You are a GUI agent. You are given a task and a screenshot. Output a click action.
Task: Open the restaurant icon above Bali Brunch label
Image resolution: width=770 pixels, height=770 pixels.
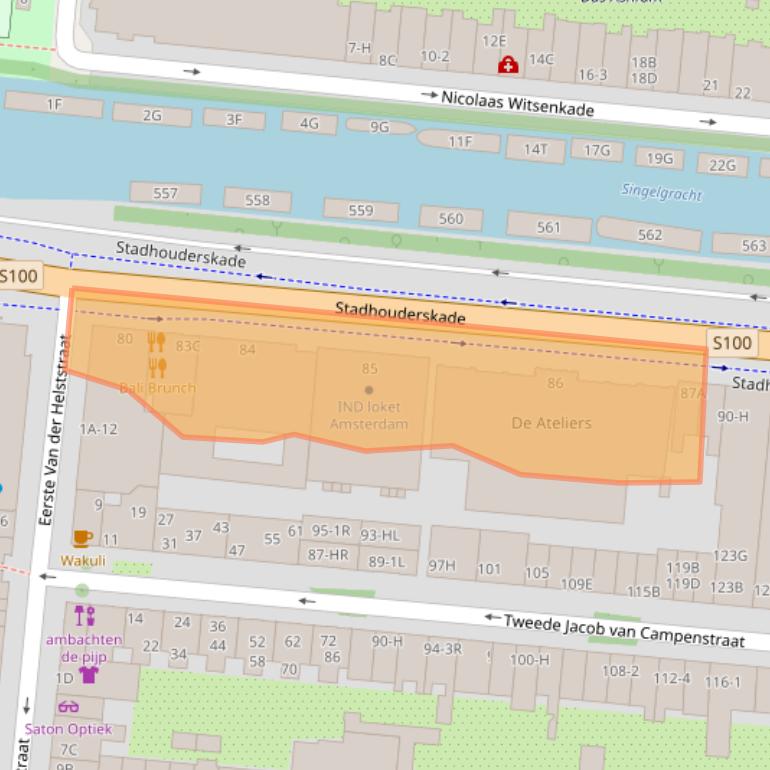[157, 369]
